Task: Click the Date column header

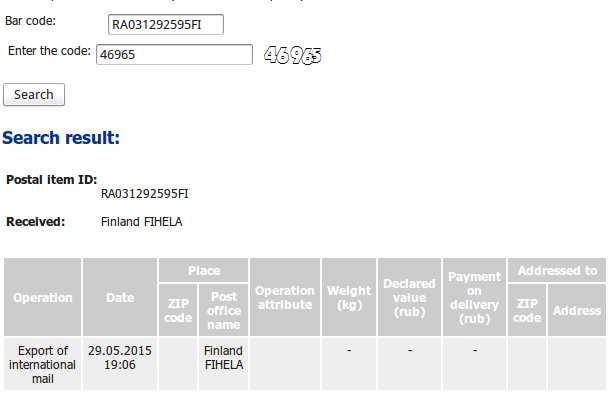Action: tap(120, 298)
